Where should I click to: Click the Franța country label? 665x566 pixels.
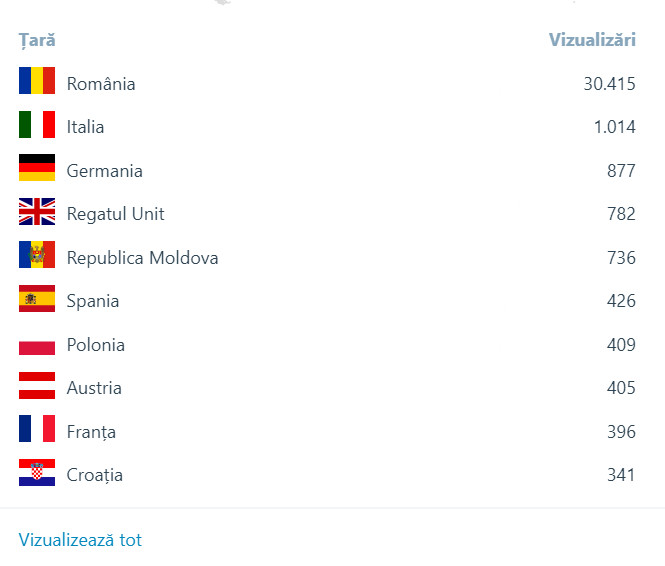click(x=91, y=432)
